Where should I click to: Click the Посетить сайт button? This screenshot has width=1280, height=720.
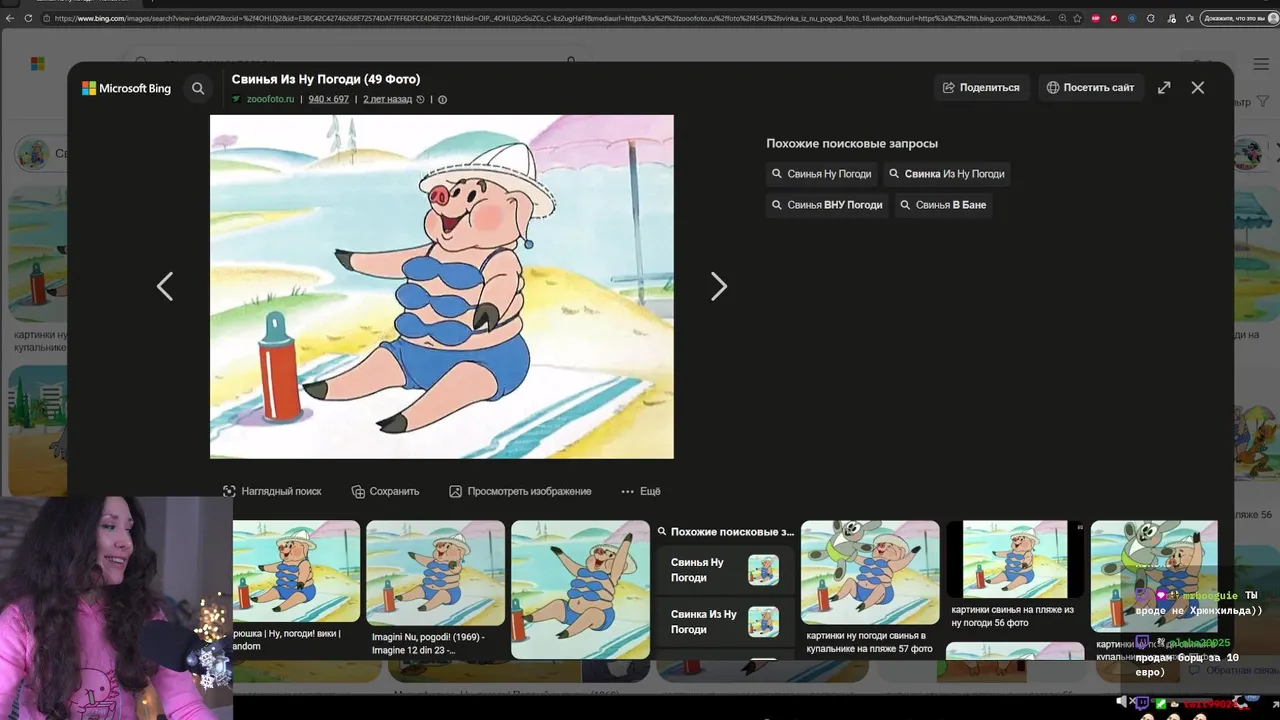(x=1090, y=87)
